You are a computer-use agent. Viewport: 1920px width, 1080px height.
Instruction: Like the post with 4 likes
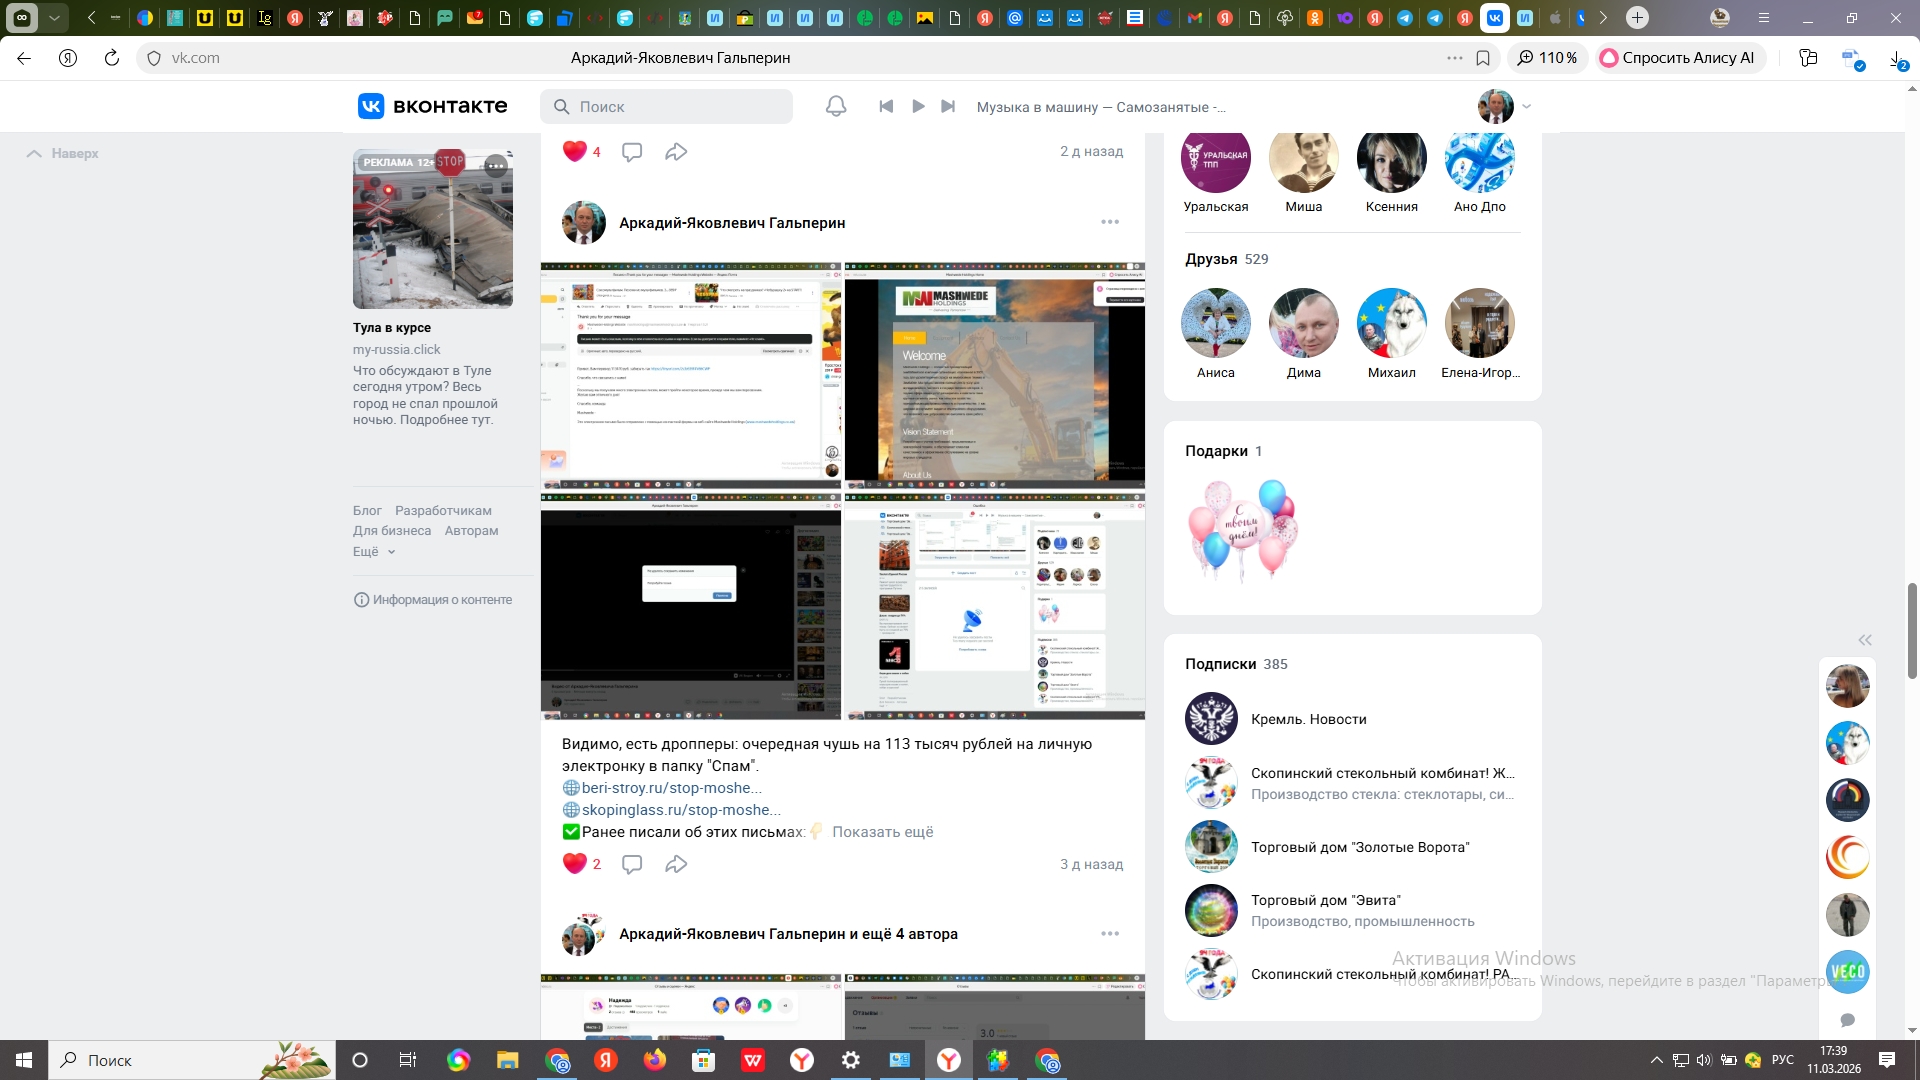[x=575, y=152]
